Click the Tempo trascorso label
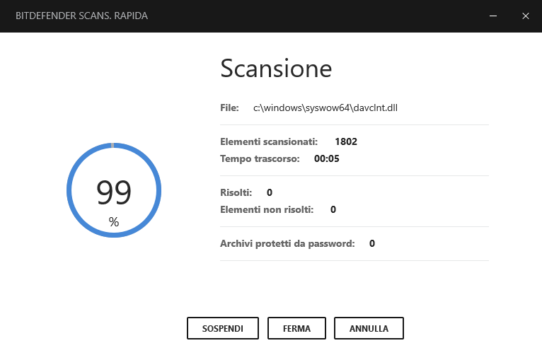542x360 pixels. 260,158
